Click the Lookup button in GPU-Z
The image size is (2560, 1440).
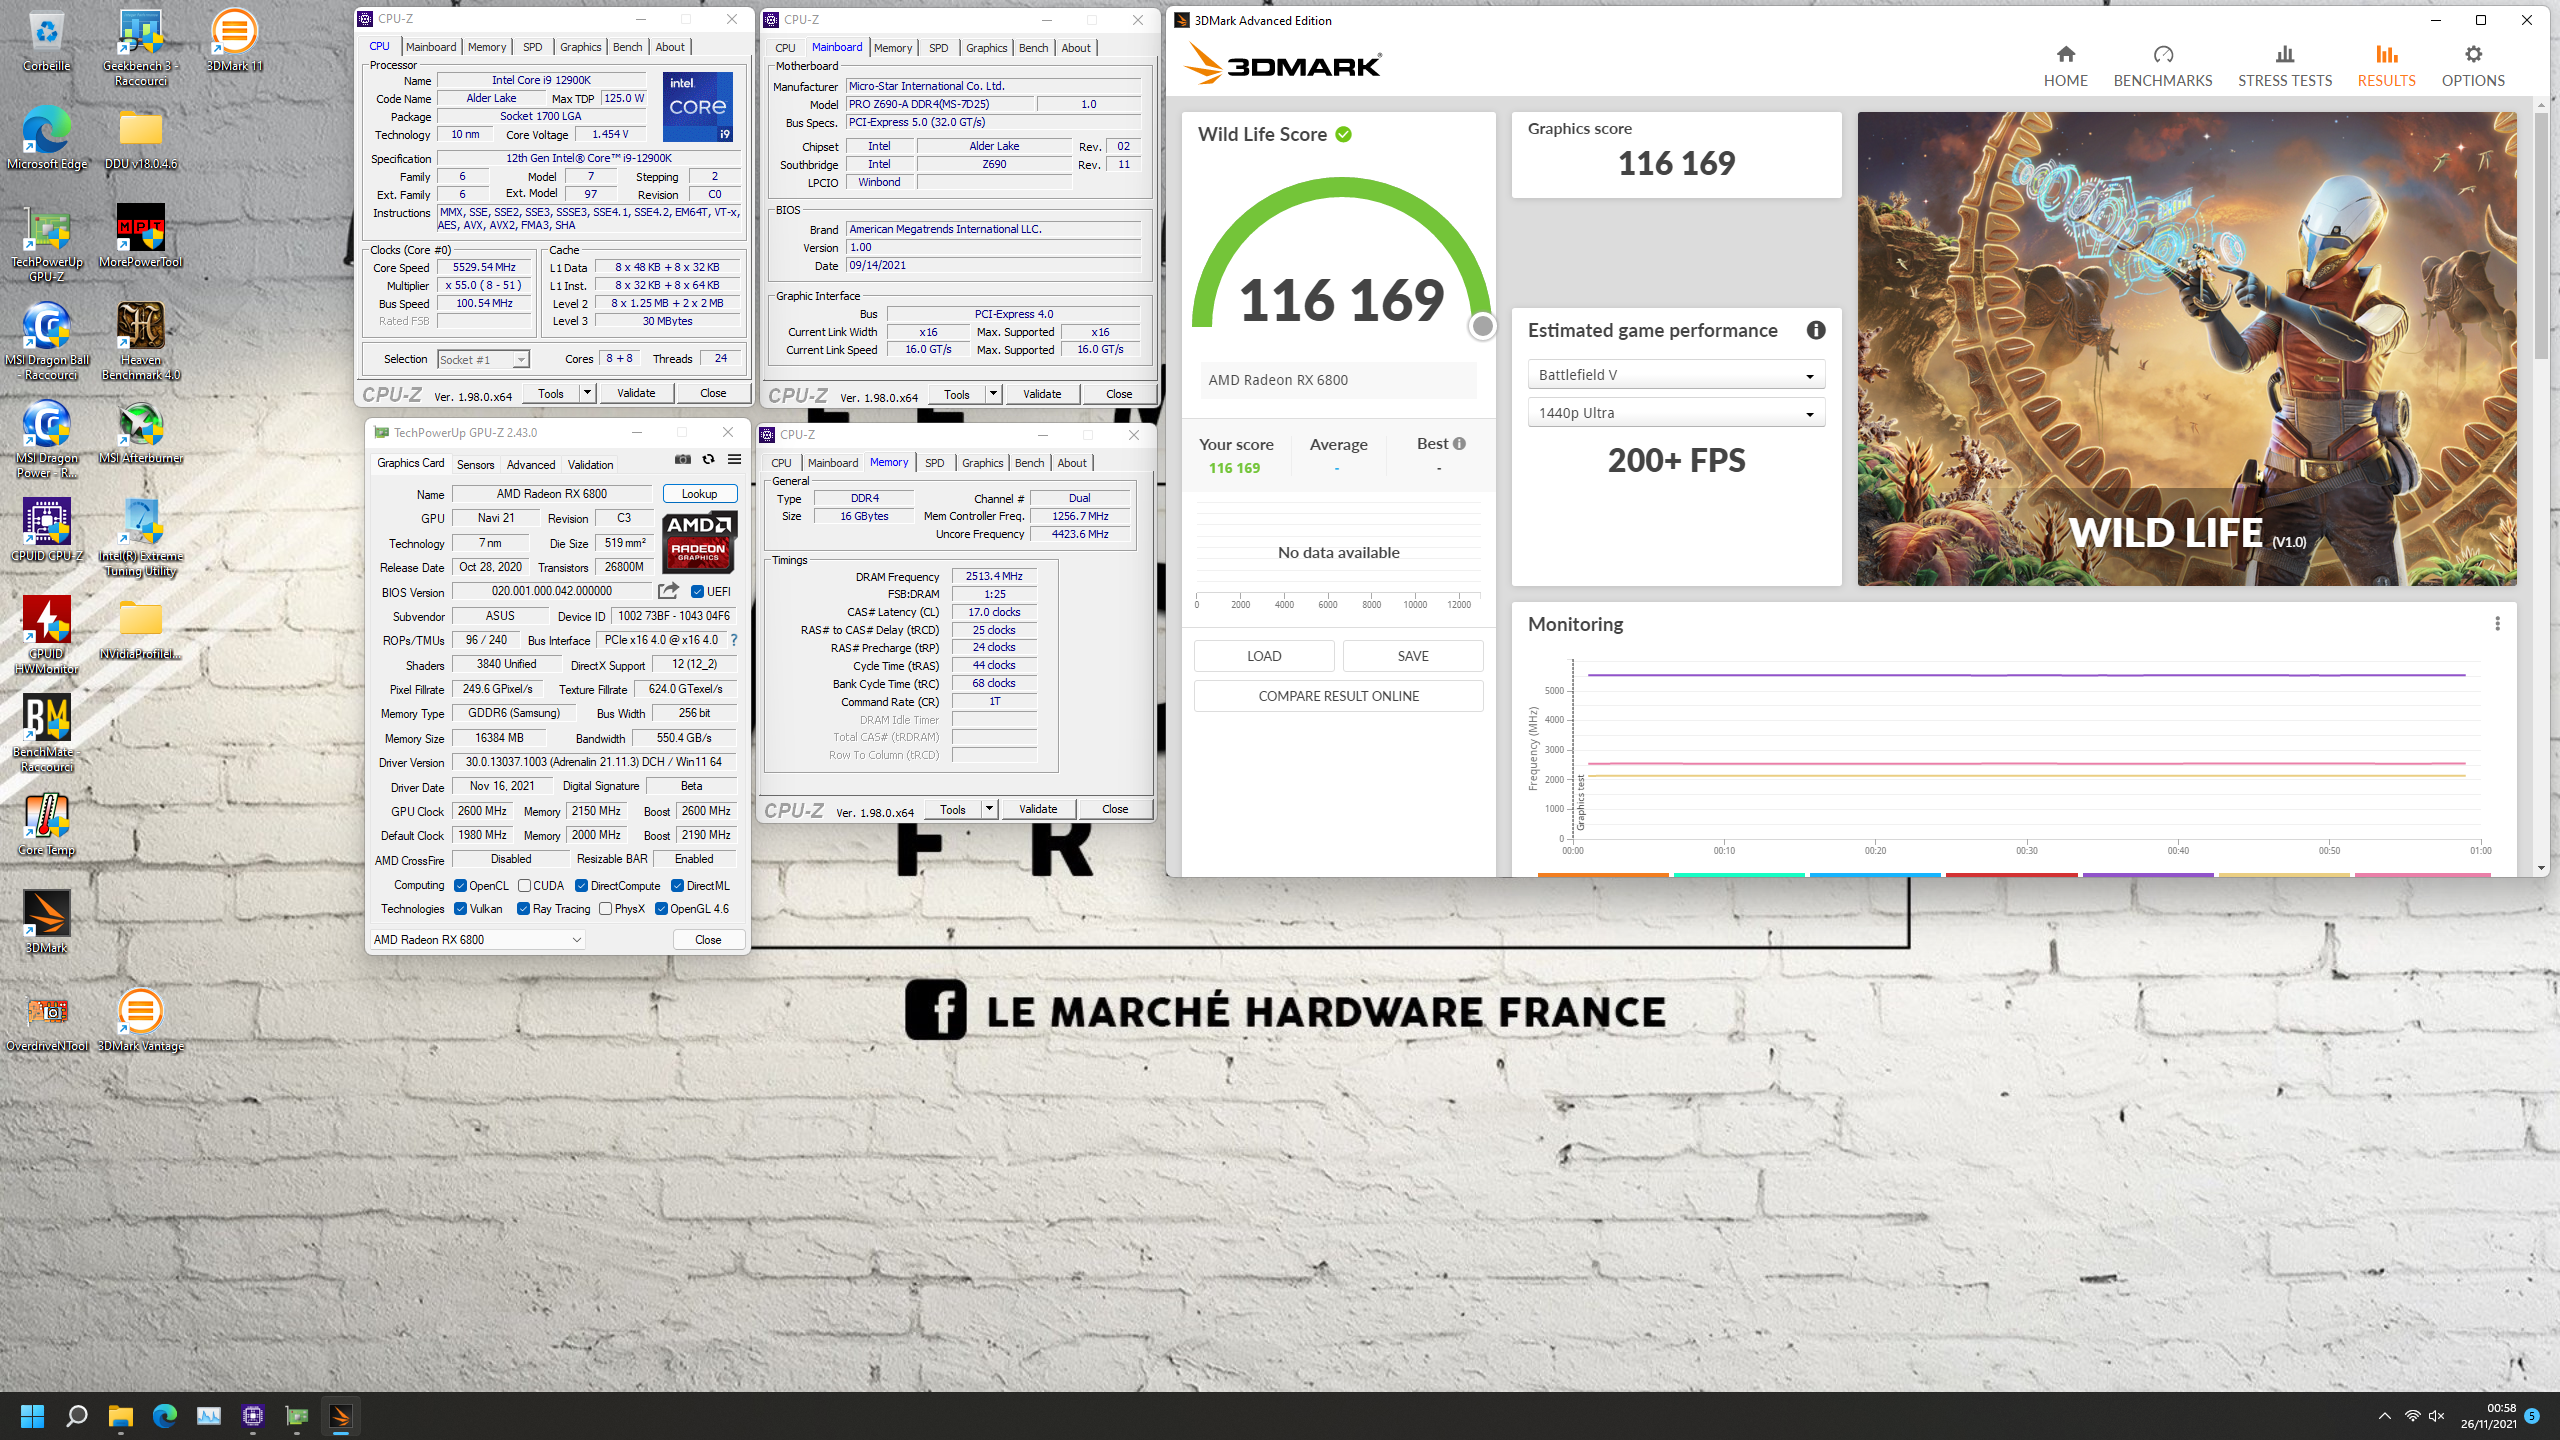coord(699,494)
